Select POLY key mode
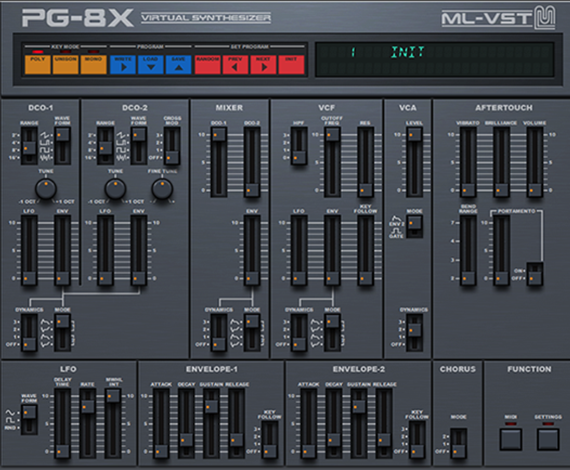Image resolution: width=570 pixels, height=470 pixels. (x=37, y=65)
